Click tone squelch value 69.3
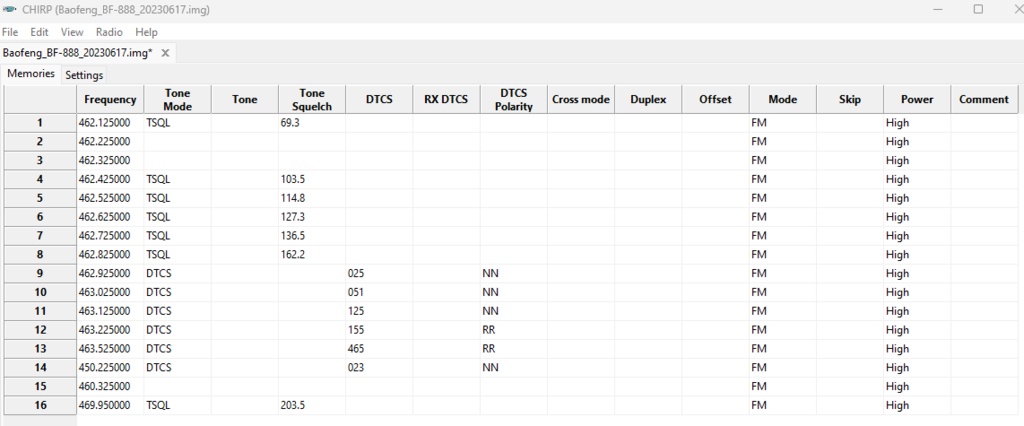The height and width of the screenshot is (426, 1024). (312, 123)
